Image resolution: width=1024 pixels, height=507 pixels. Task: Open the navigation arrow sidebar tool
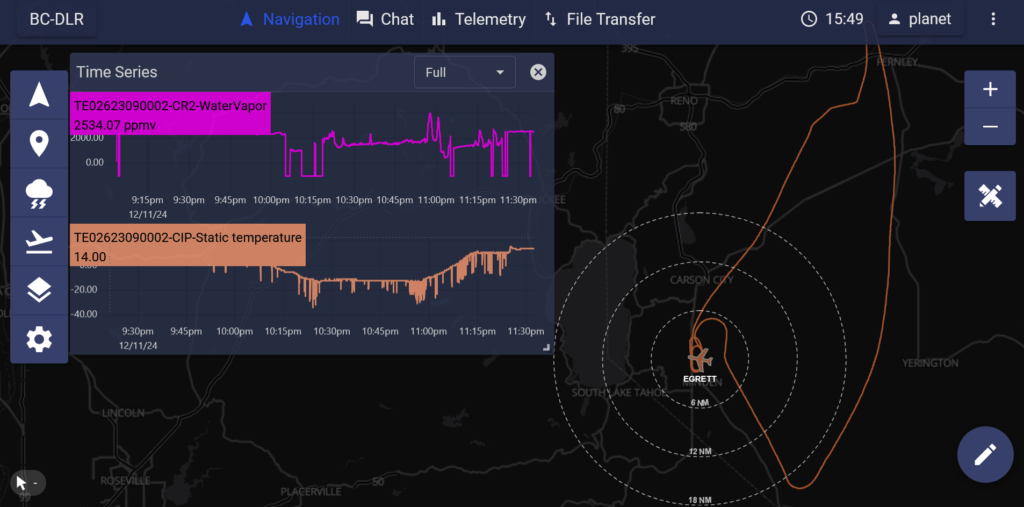[39, 95]
